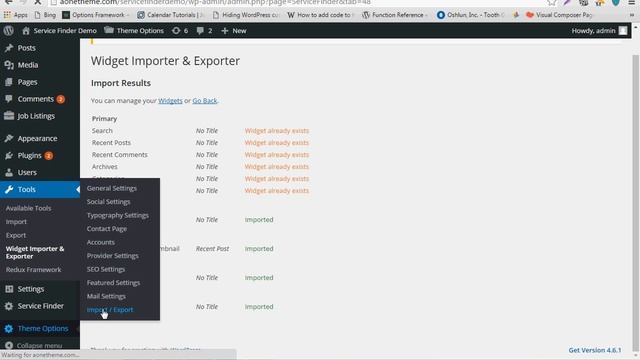Open Calendar Tutorials bookmark
Screen dimensions: 640x360
click(x=170, y=15)
